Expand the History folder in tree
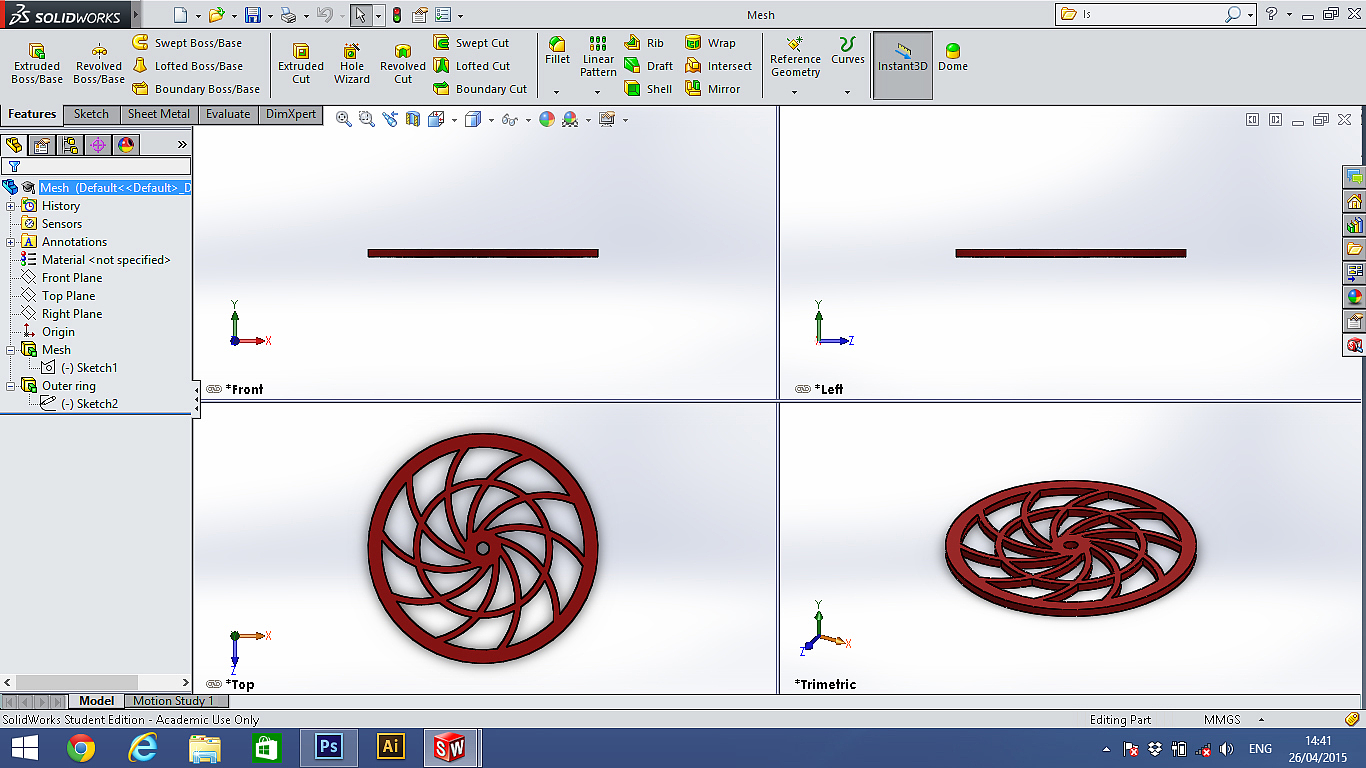1366x768 pixels. (x=11, y=206)
